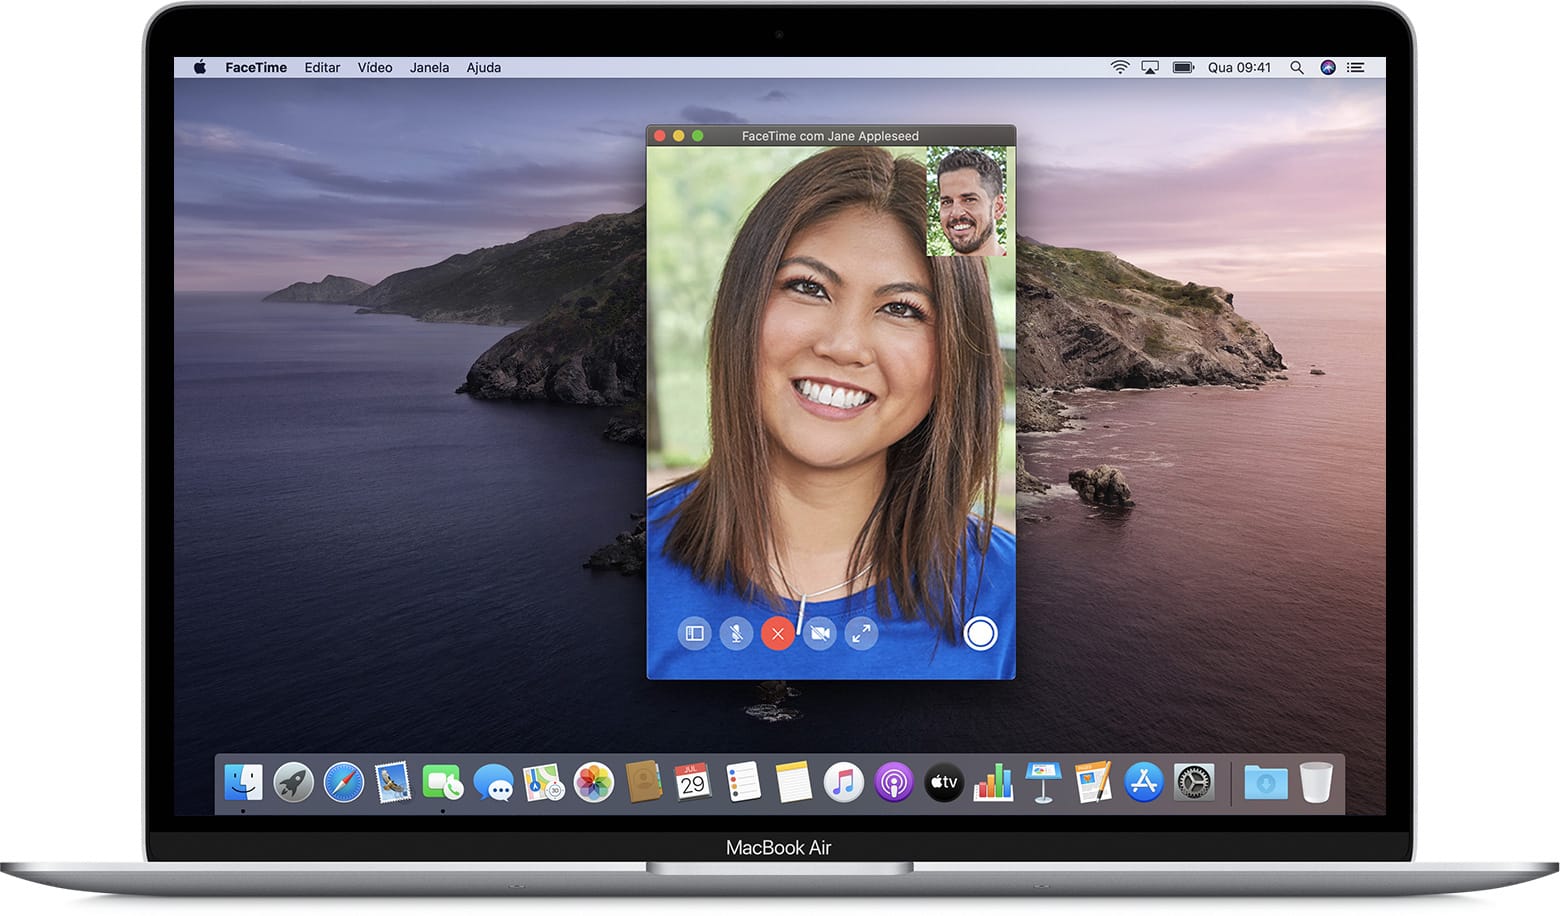Open Keynote from the Dock
Image resolution: width=1560 pixels, height=916 pixels.
1043,782
